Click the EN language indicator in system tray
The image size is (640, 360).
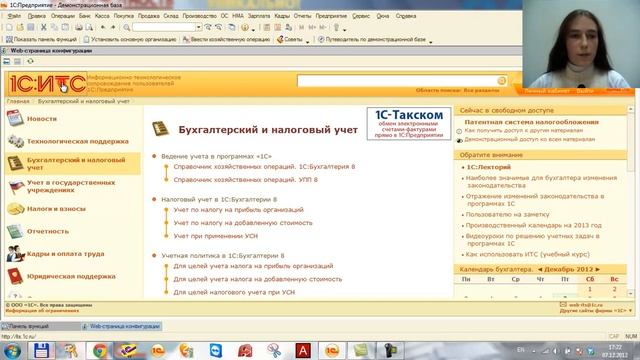pos(520,350)
